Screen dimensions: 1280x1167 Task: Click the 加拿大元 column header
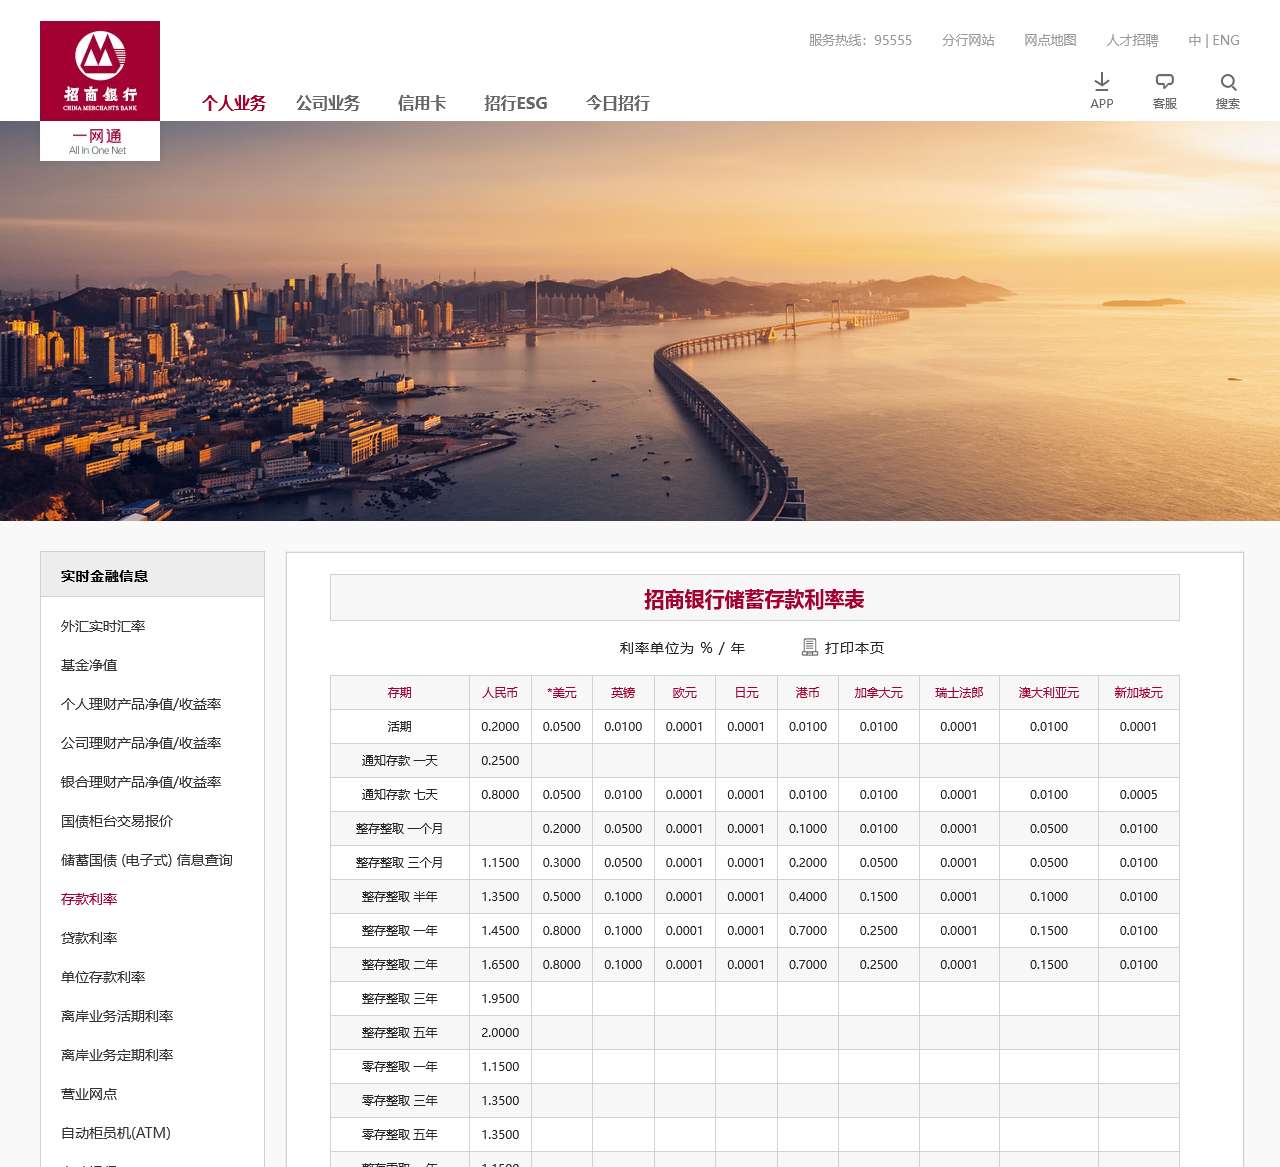click(x=879, y=693)
